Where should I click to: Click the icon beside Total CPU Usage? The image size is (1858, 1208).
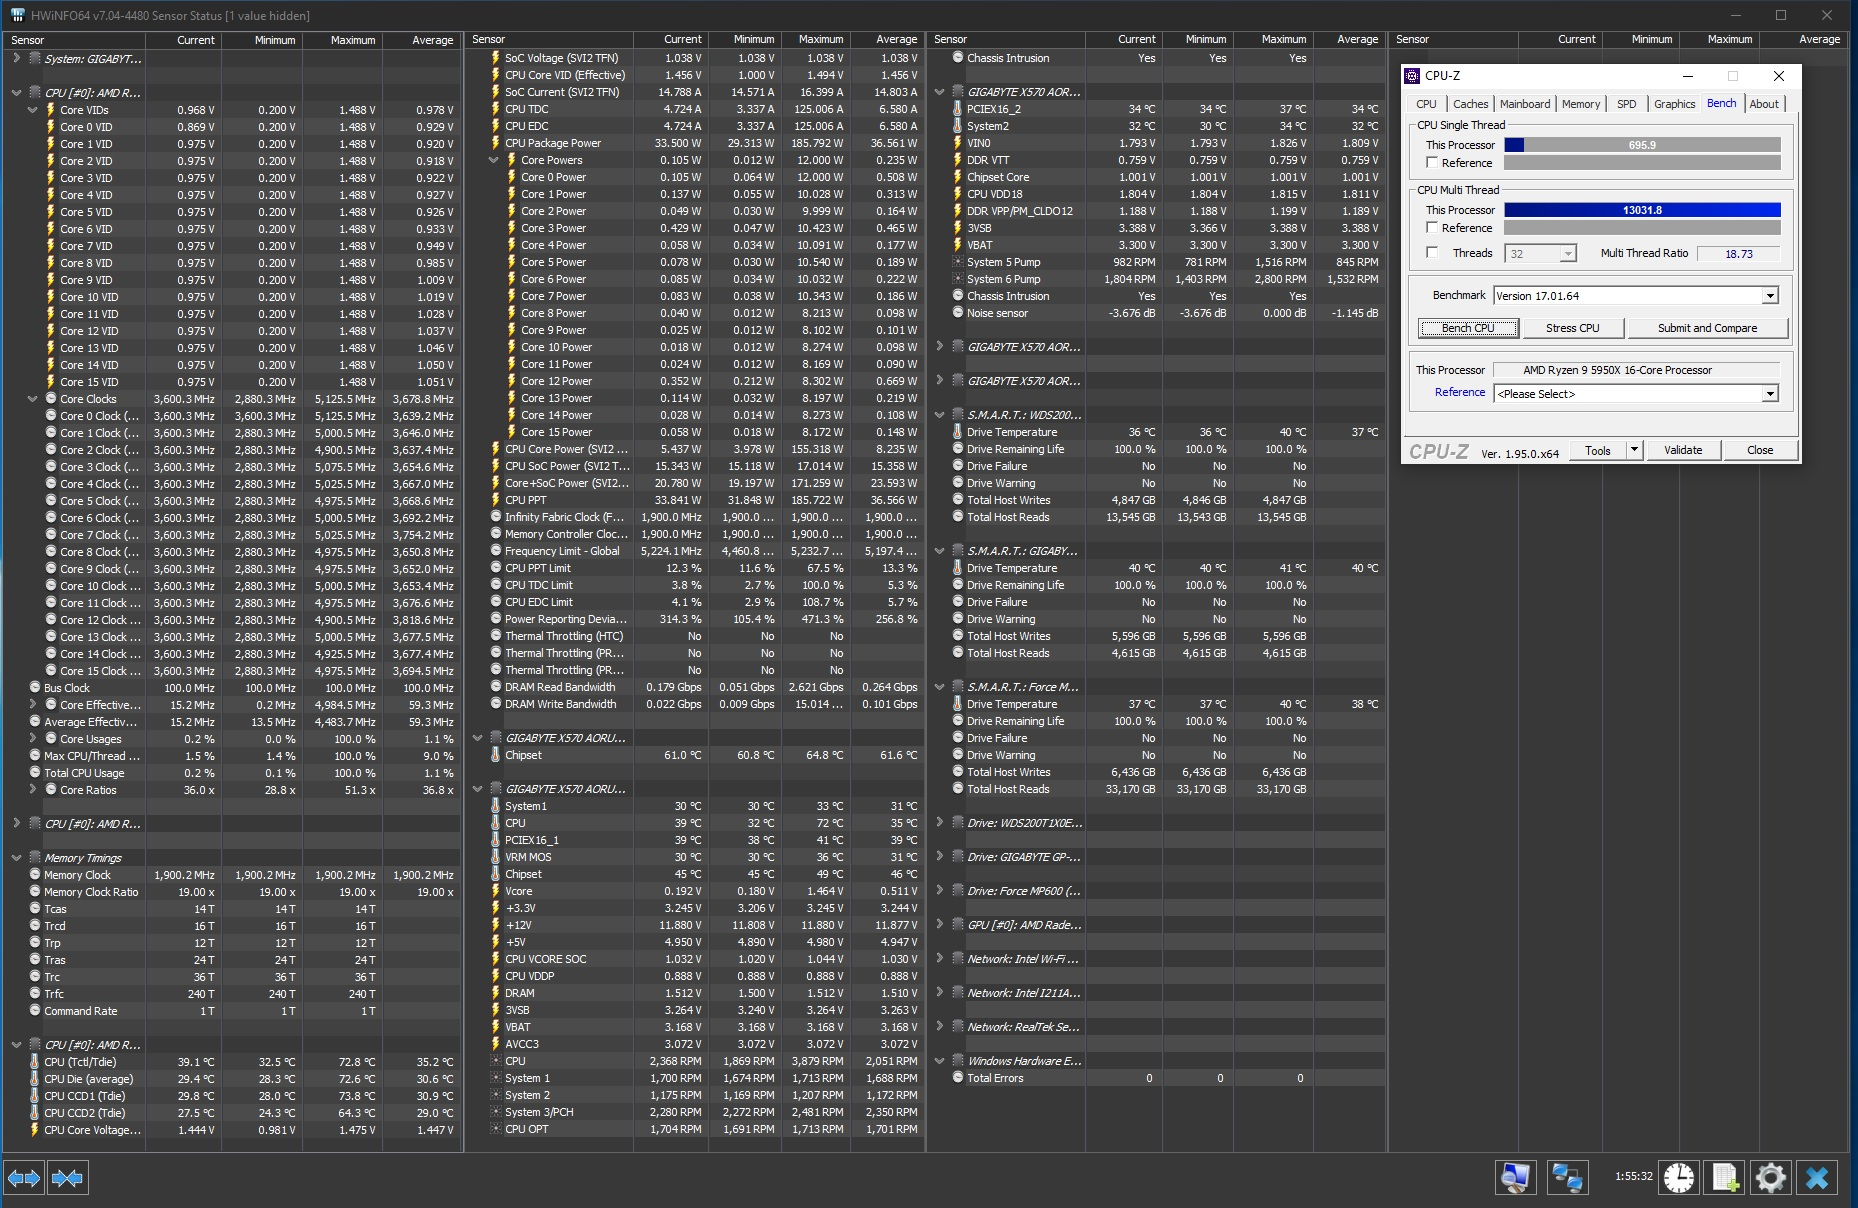coord(35,773)
